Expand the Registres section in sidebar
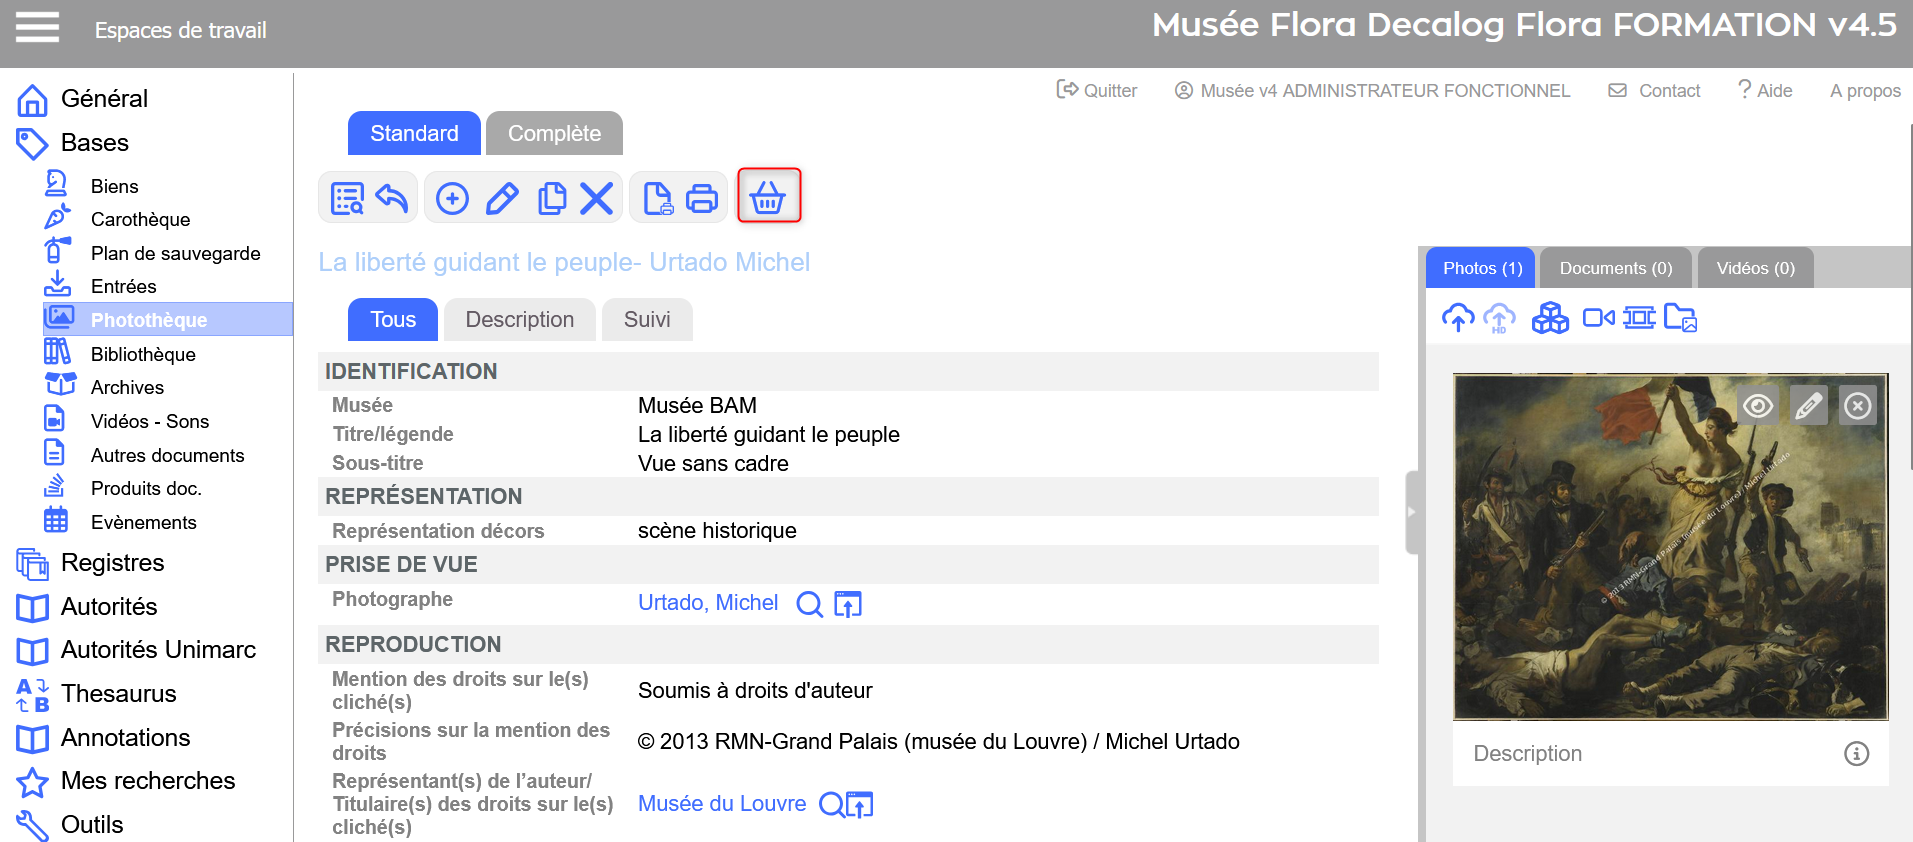The width and height of the screenshot is (1913, 842). pos(112,563)
